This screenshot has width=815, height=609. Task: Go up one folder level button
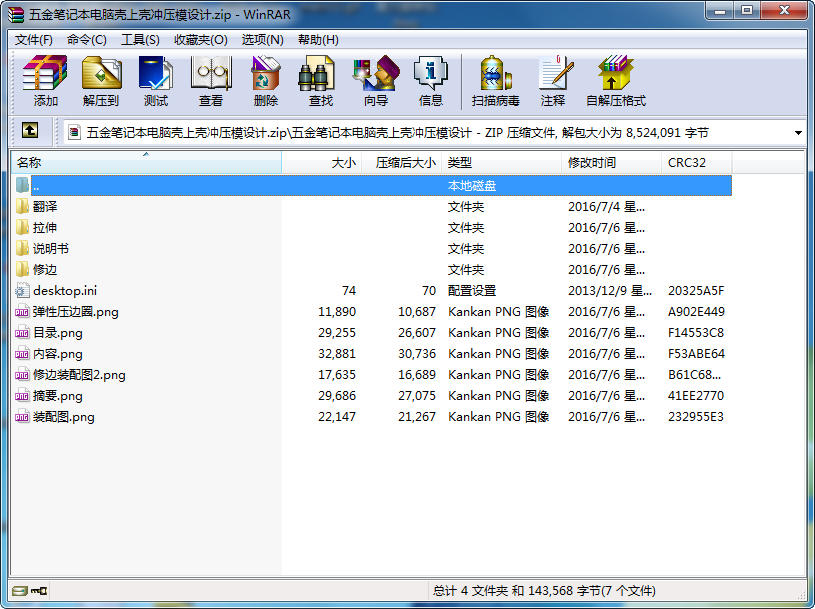click(30, 131)
